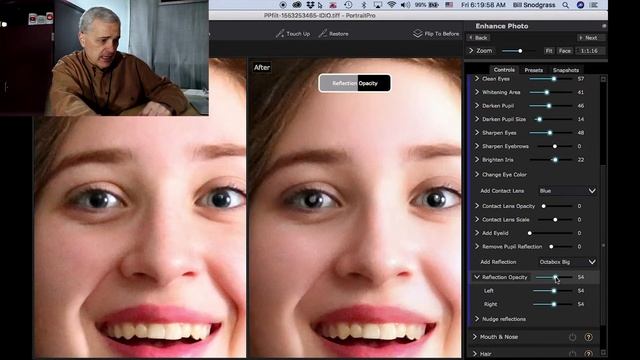
Task: Open the Add Contact Lens dropdown
Action: (x=567, y=191)
